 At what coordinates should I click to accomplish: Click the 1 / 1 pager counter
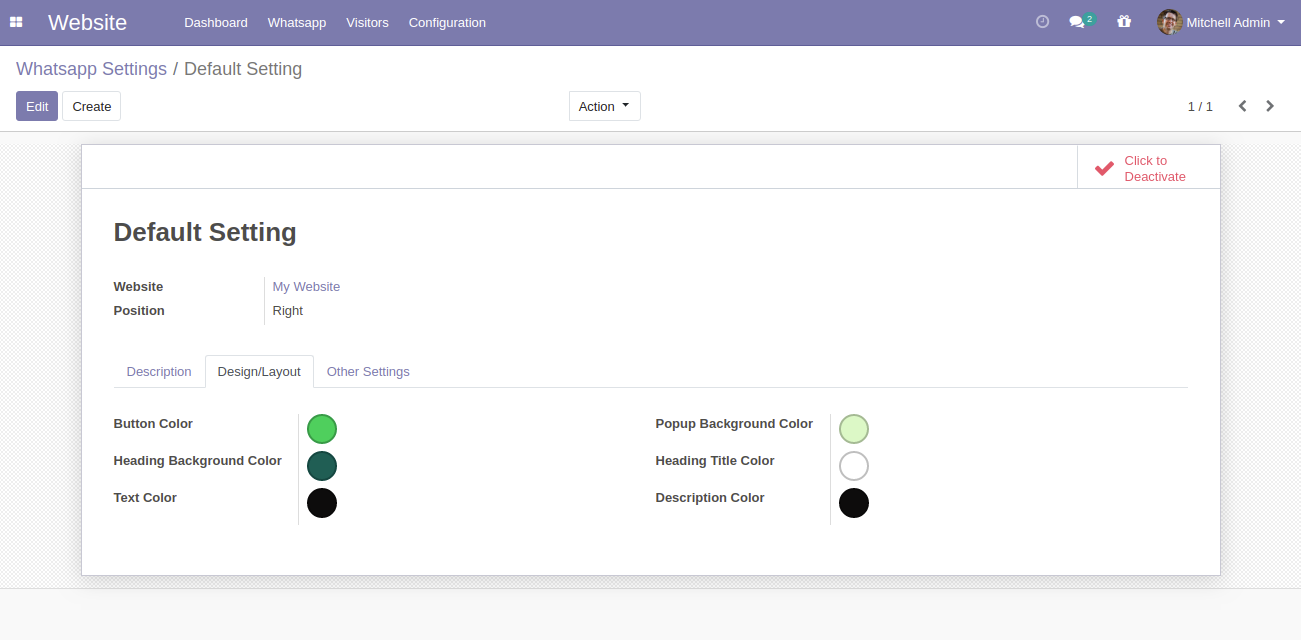(x=1200, y=106)
